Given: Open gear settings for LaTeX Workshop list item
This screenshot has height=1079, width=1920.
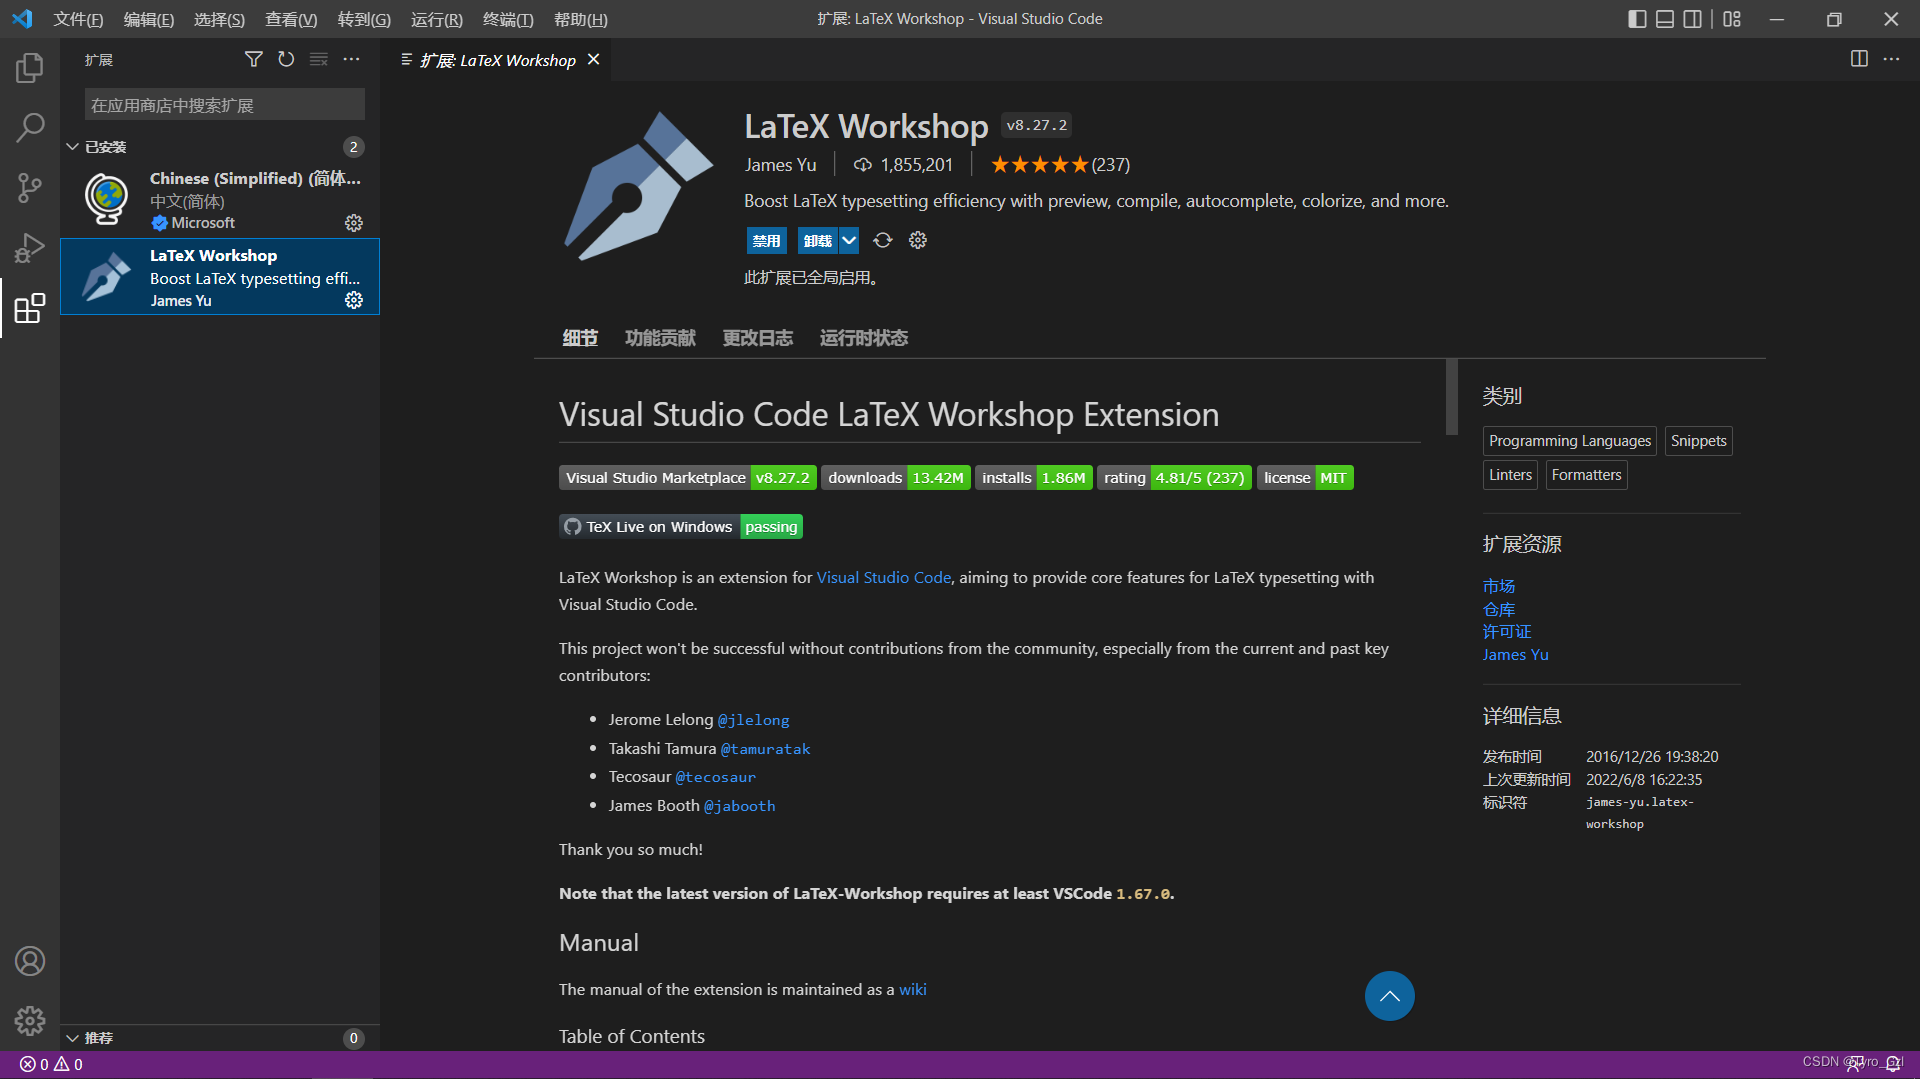Looking at the screenshot, I should pyautogui.click(x=354, y=300).
